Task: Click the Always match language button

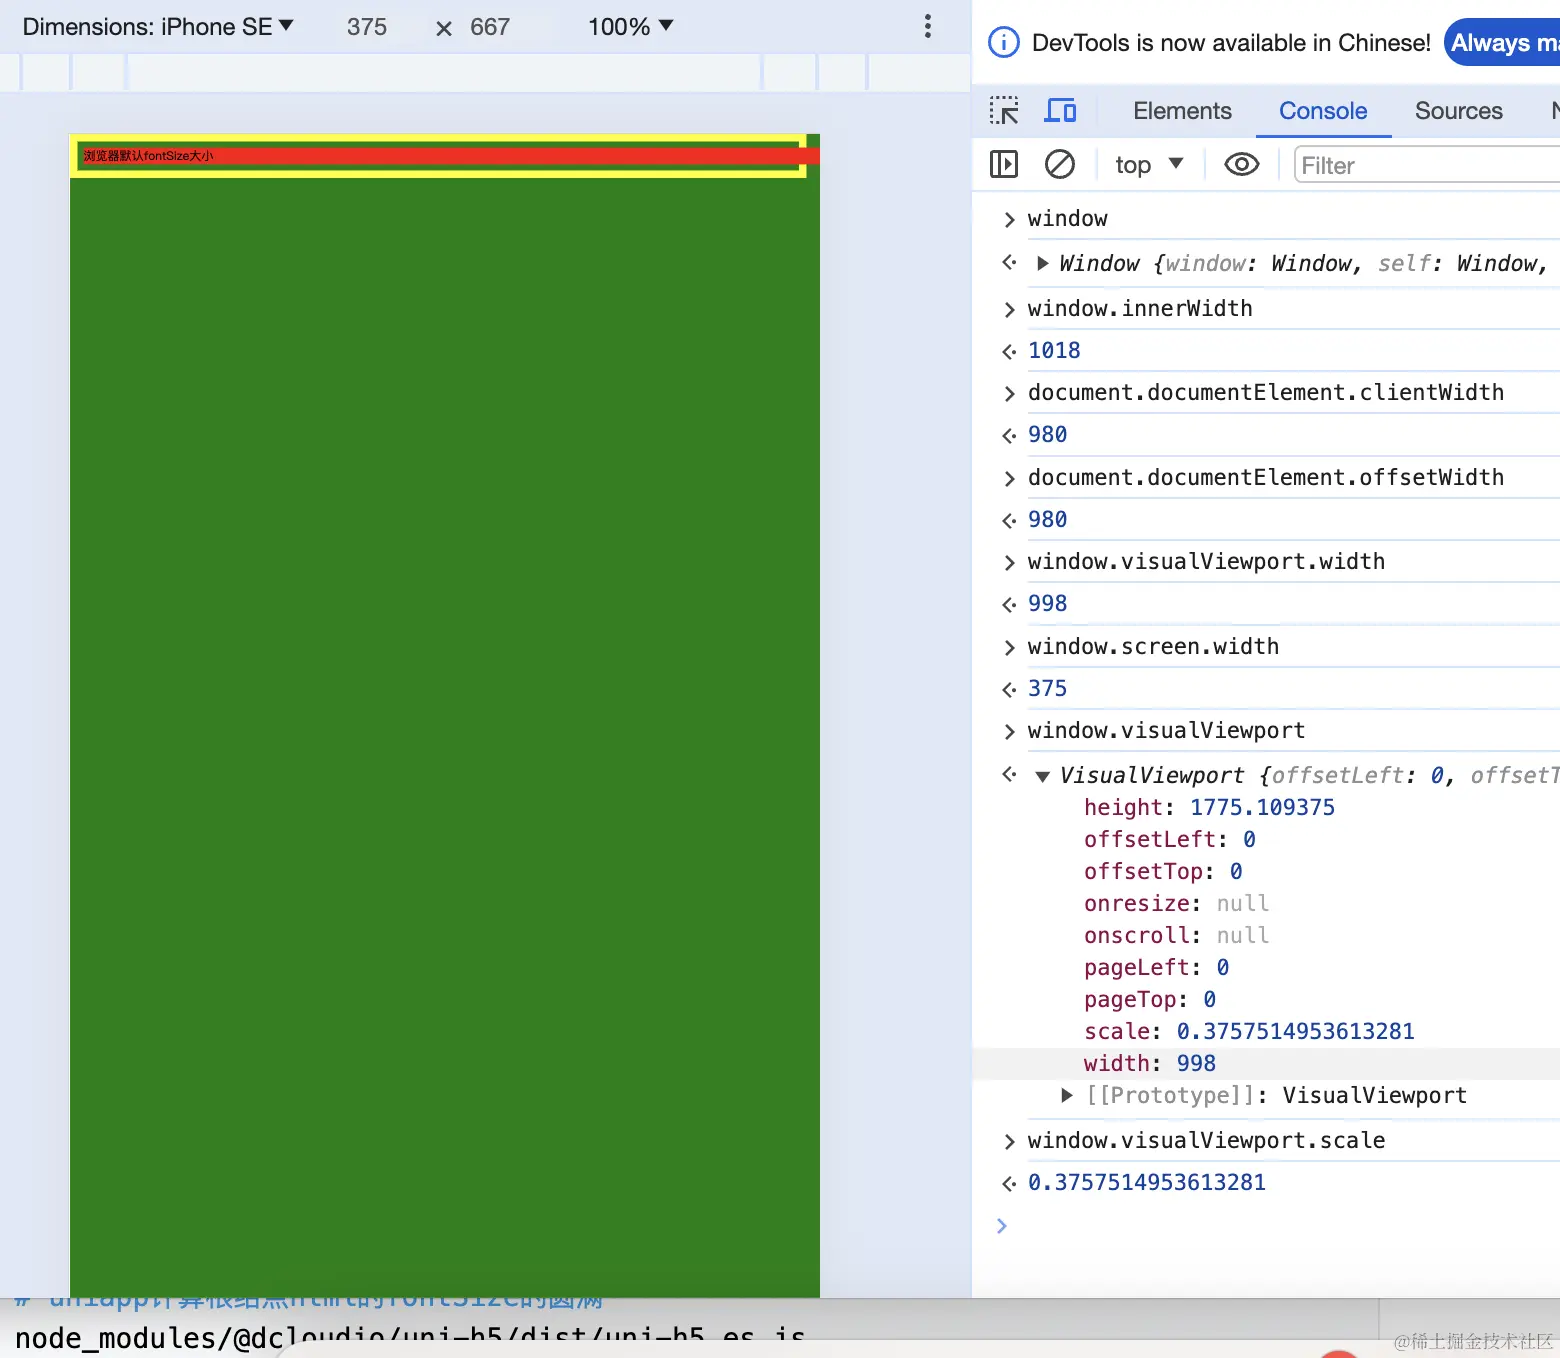Action: click(x=1502, y=42)
